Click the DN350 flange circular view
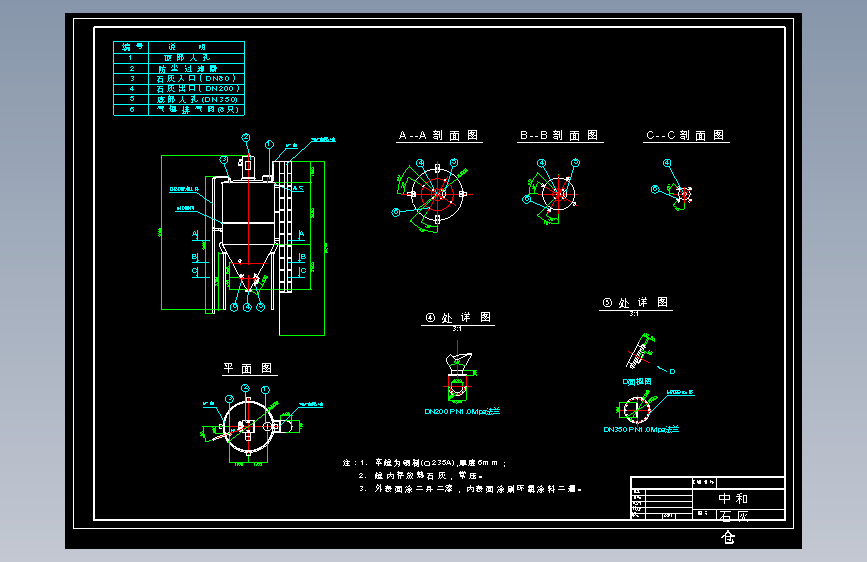Screen dimensions: 867x562 point(636,409)
